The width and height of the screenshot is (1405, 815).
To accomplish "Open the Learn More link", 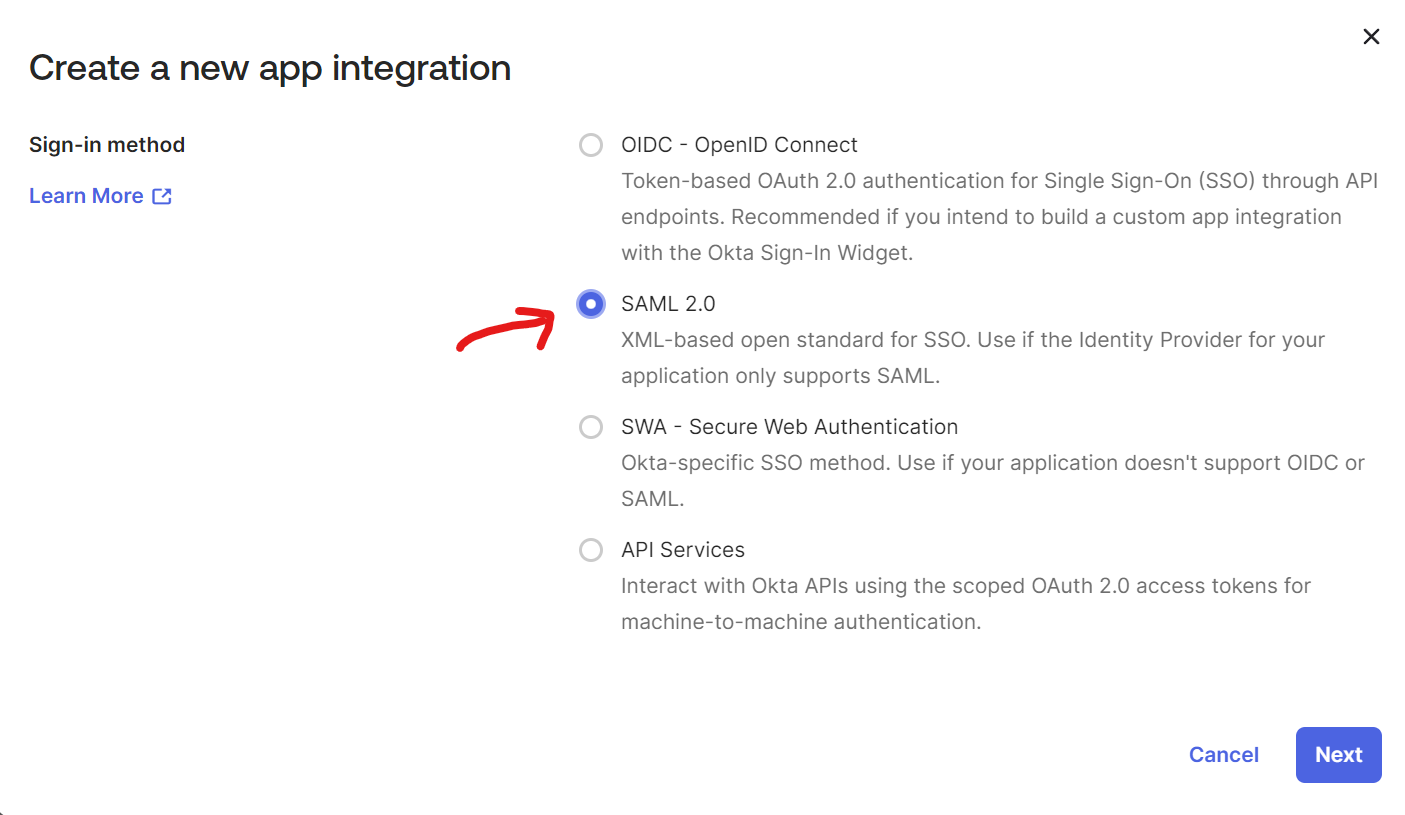I will click(x=87, y=195).
